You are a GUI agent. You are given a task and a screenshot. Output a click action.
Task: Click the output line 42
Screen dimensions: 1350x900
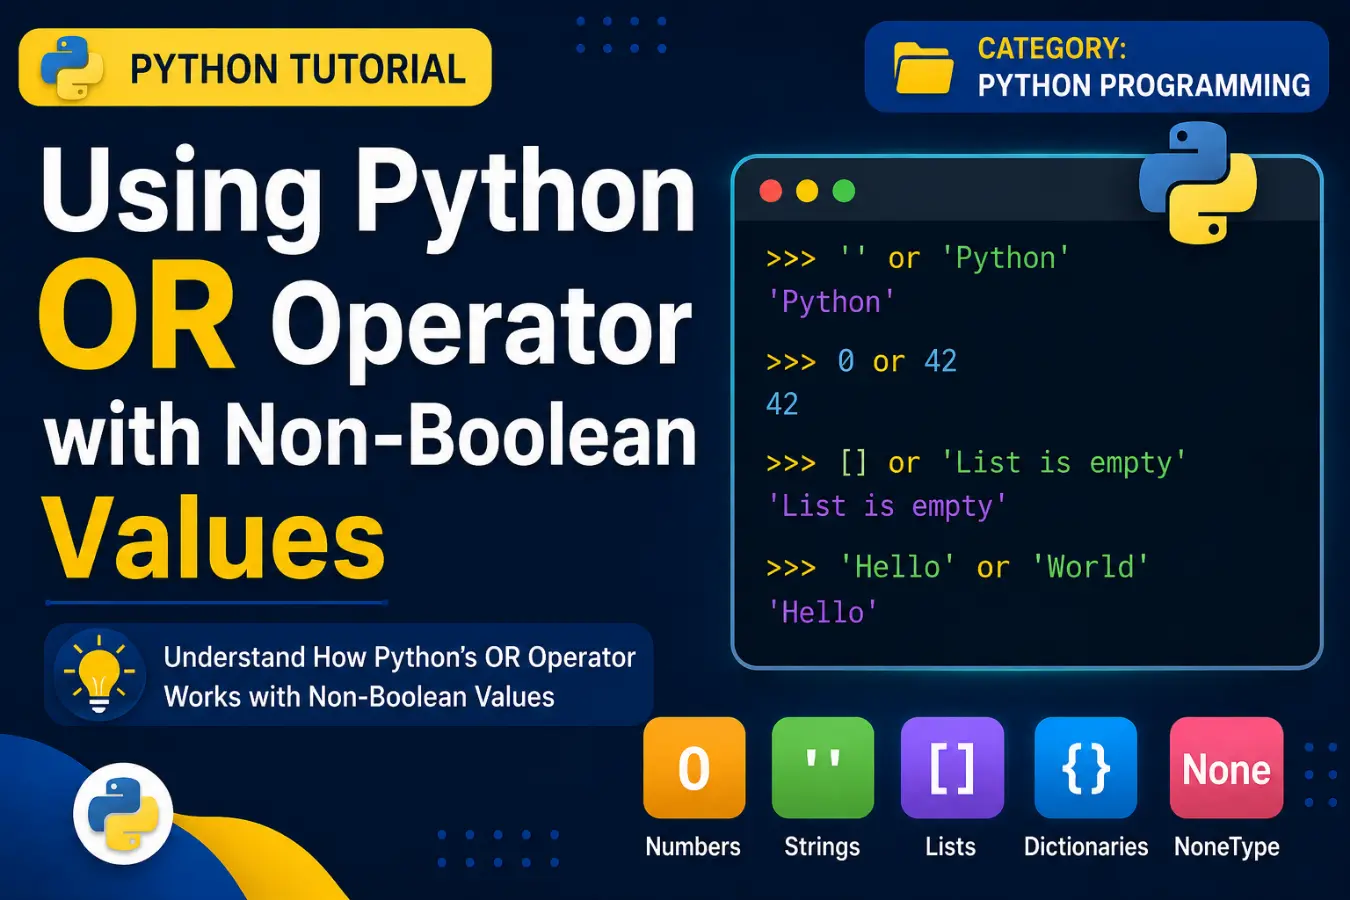(782, 404)
